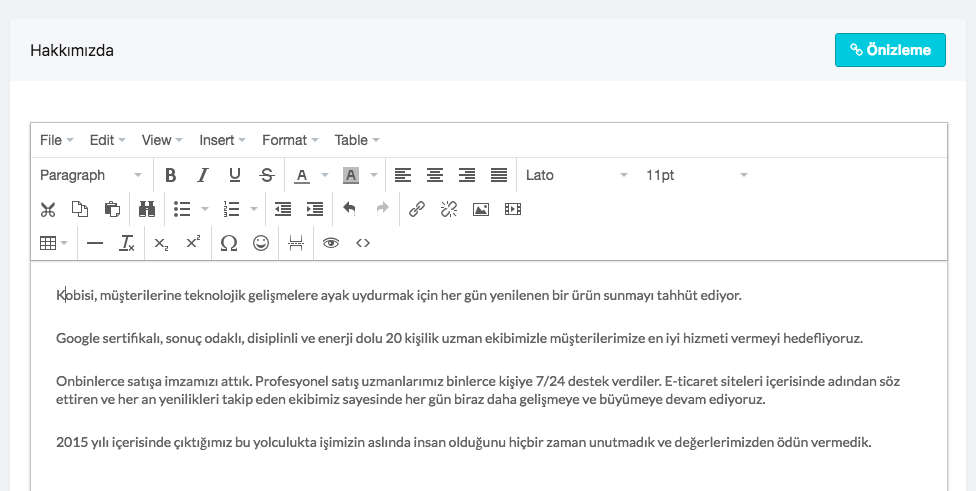Open text color picker dropdown arrow

coord(325,175)
